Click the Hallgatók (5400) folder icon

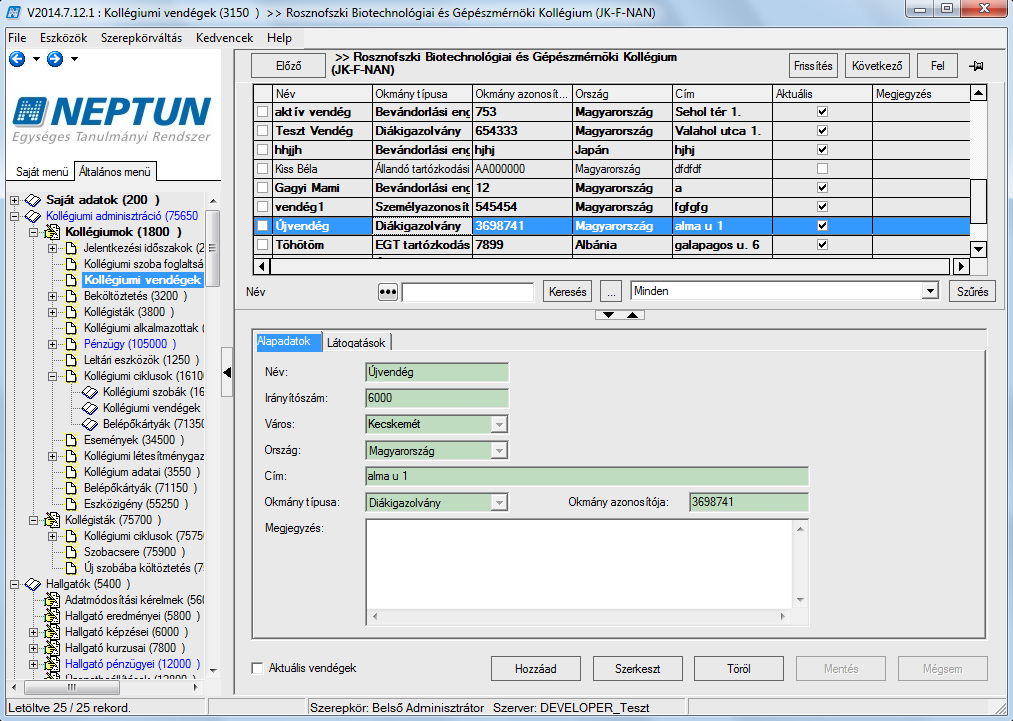point(33,584)
